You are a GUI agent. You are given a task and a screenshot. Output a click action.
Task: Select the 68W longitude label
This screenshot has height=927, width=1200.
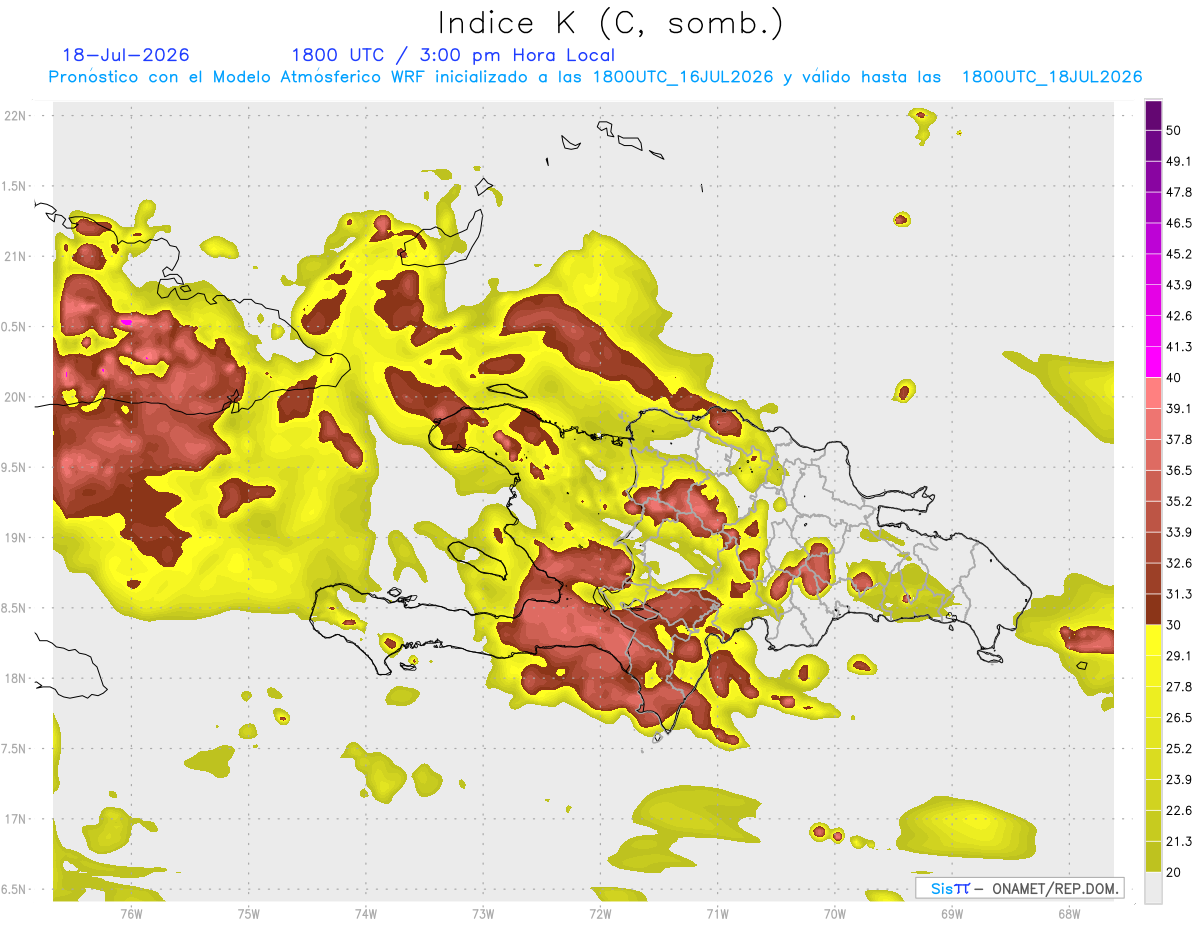coord(1069,913)
